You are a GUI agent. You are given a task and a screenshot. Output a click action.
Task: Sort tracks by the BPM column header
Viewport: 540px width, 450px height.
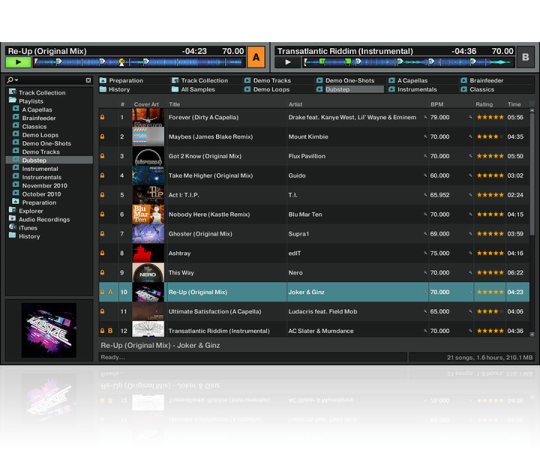(x=437, y=104)
